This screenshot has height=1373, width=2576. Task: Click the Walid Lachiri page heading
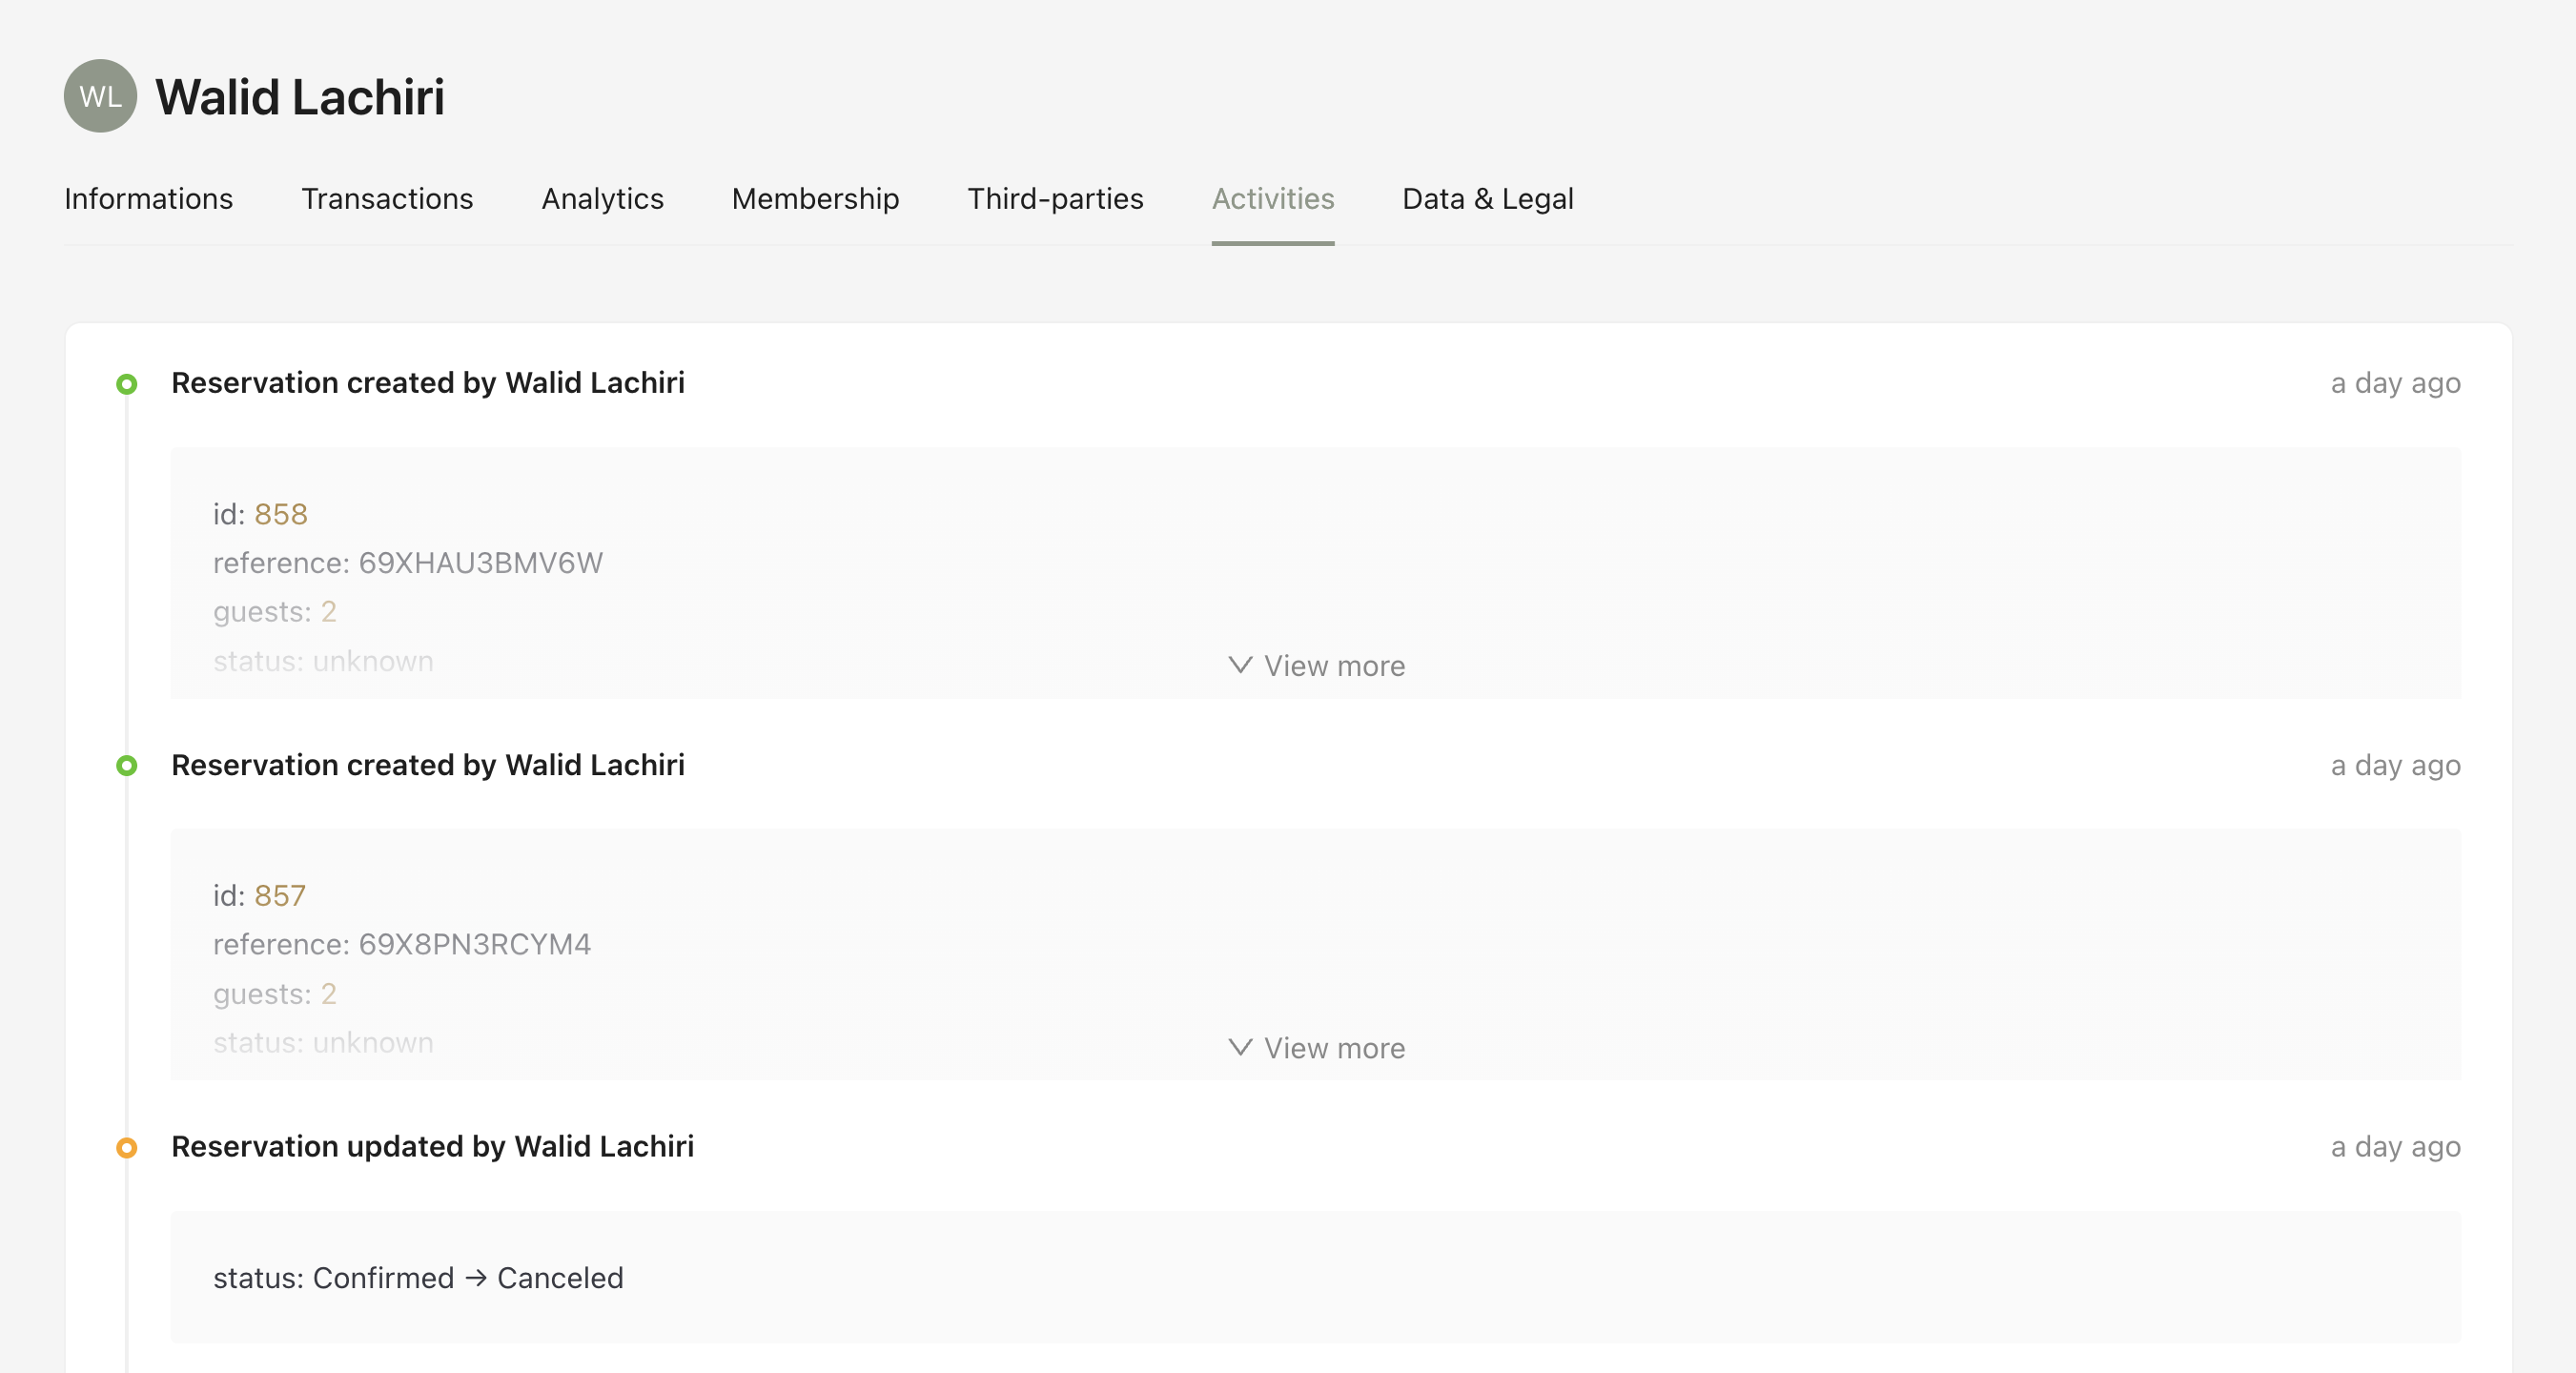coord(300,97)
